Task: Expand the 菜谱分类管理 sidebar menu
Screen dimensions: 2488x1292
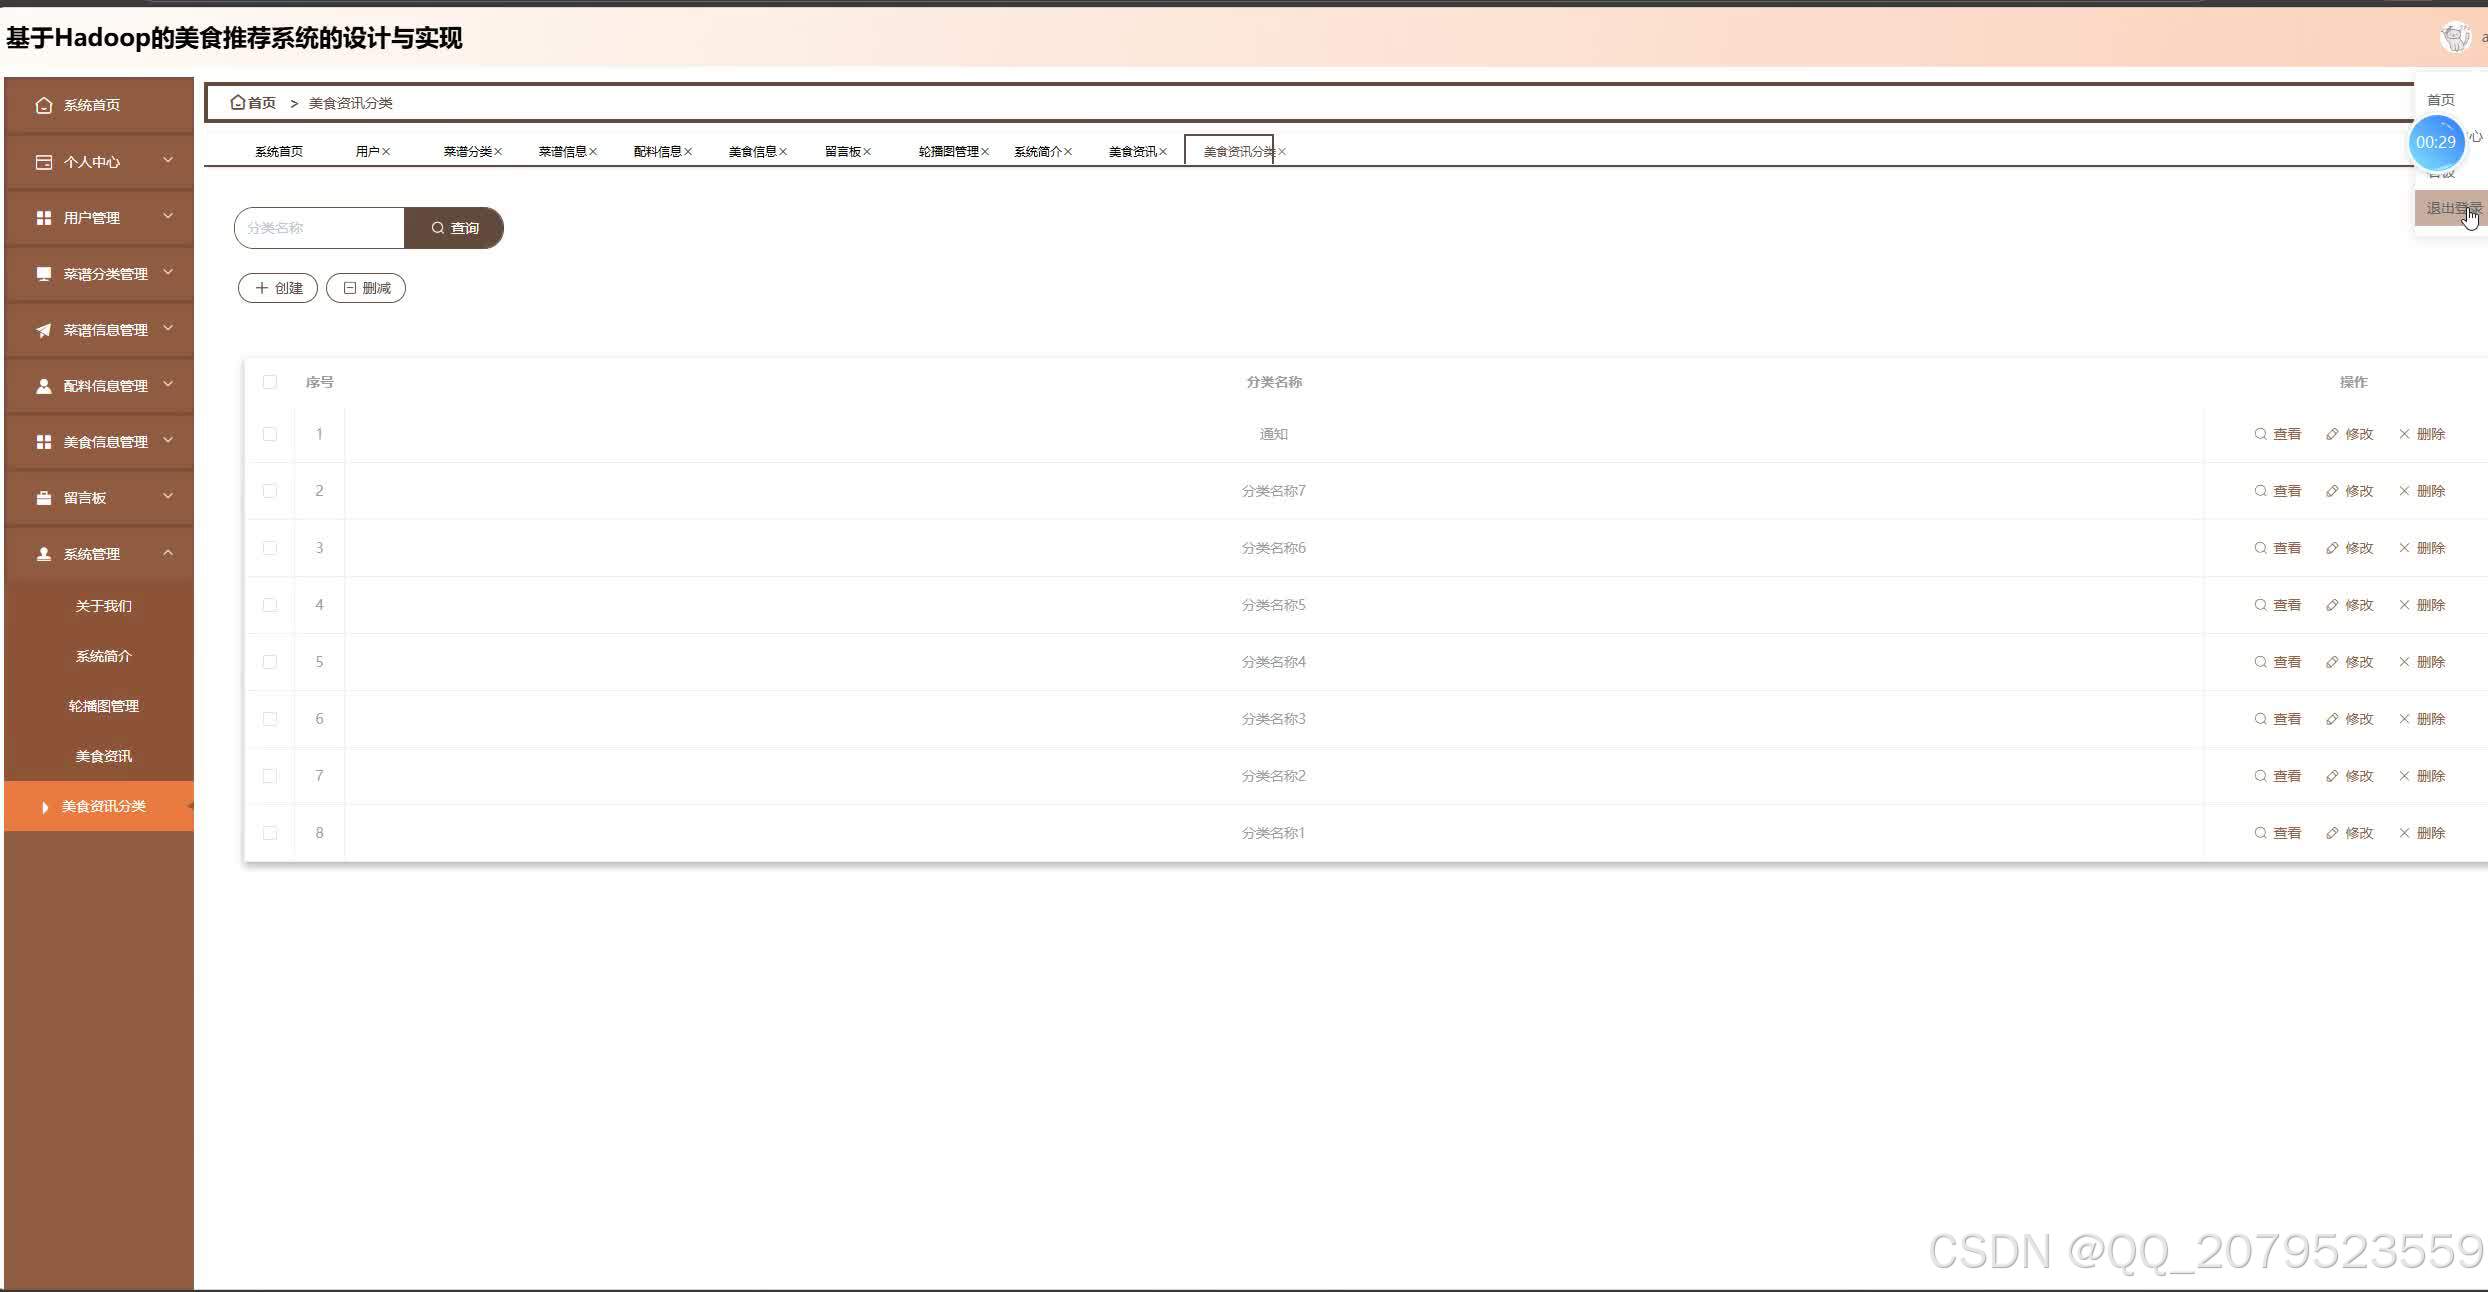Action: [x=99, y=274]
